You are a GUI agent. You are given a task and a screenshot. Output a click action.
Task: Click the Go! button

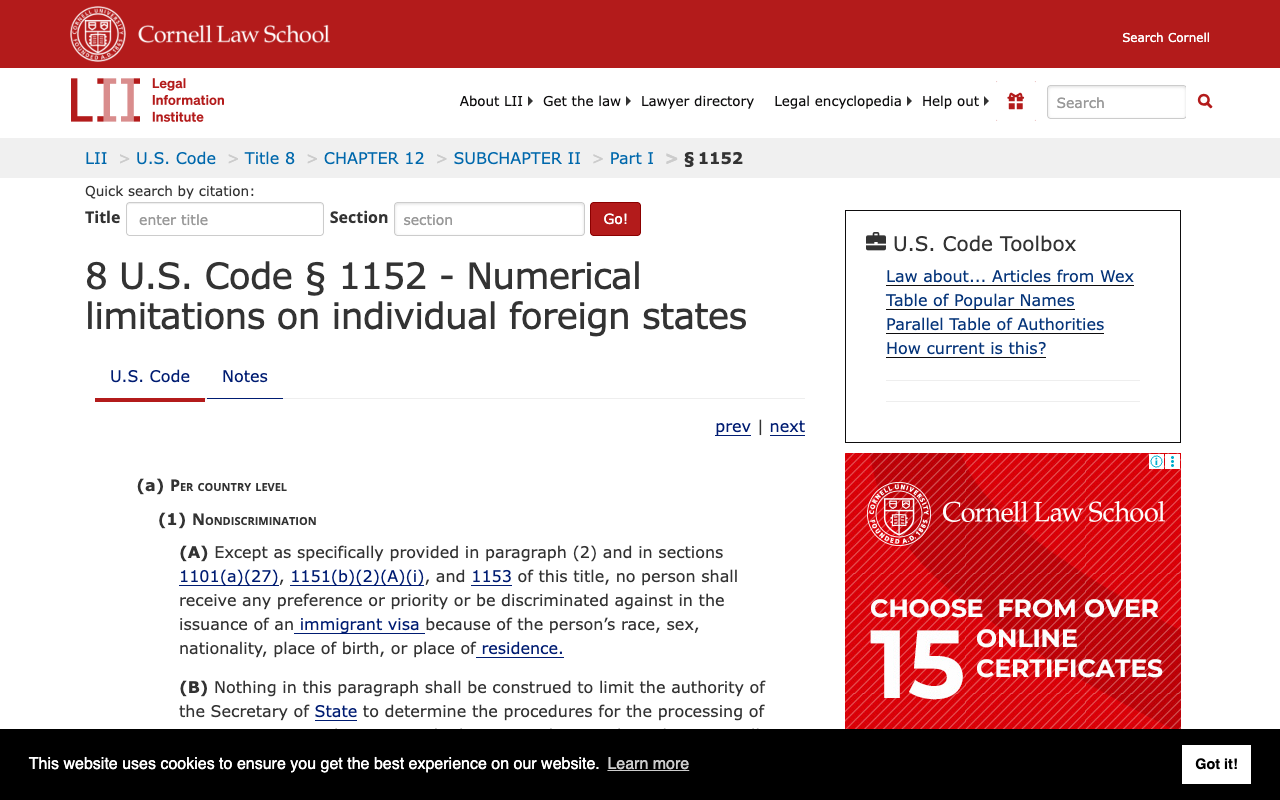(x=615, y=219)
